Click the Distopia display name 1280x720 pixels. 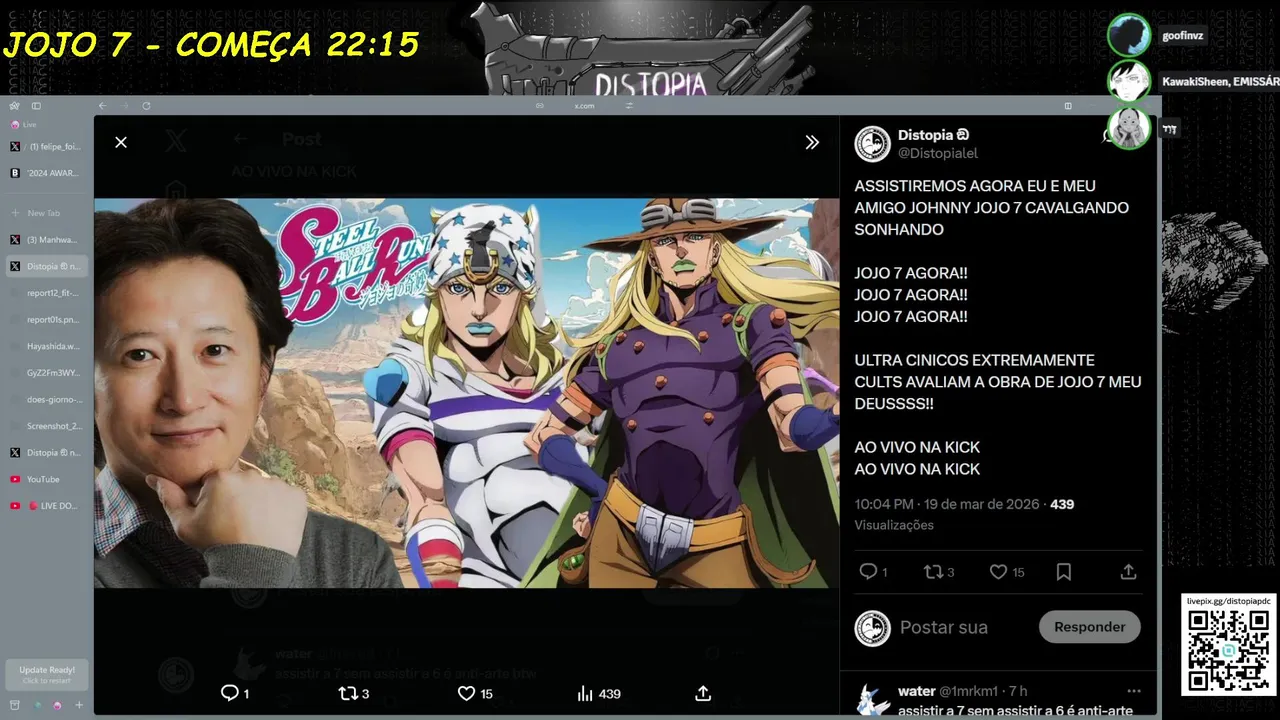(x=926, y=135)
